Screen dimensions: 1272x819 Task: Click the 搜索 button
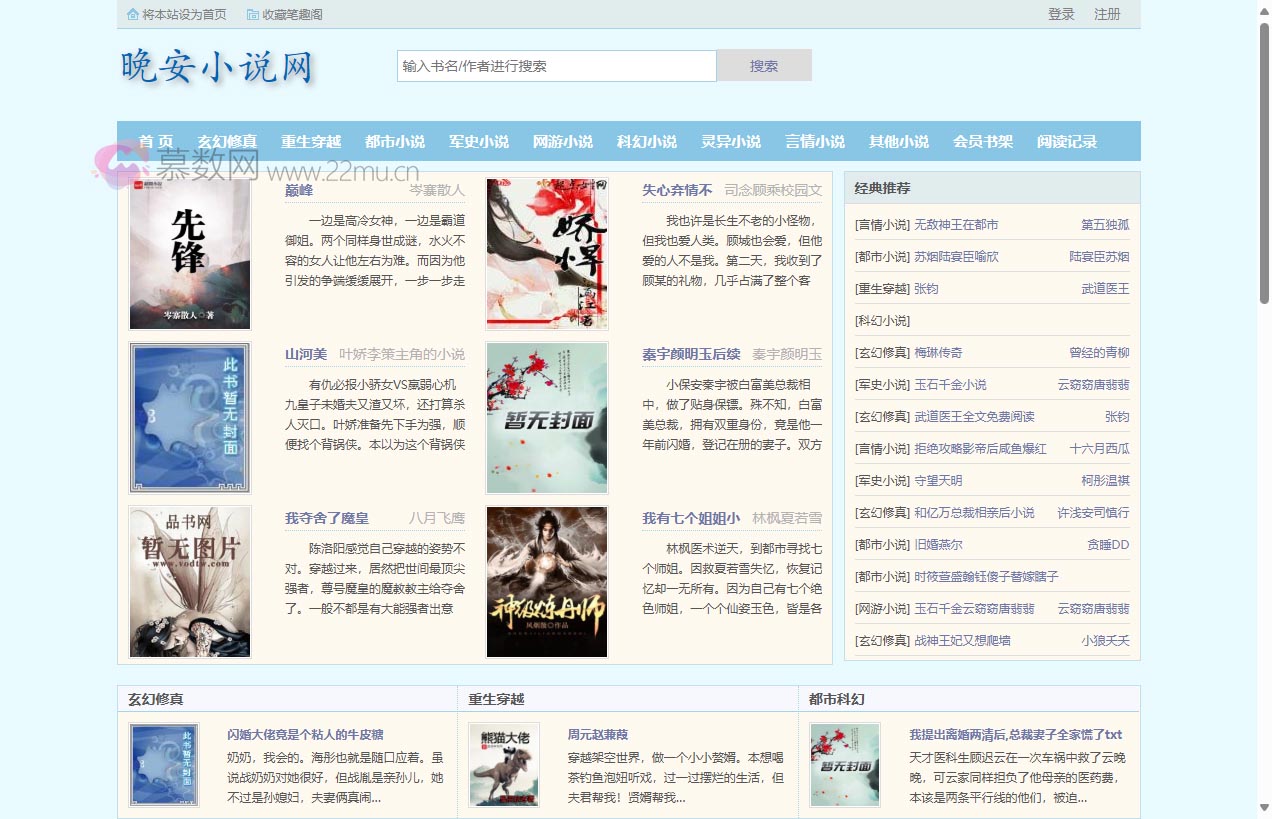764,66
